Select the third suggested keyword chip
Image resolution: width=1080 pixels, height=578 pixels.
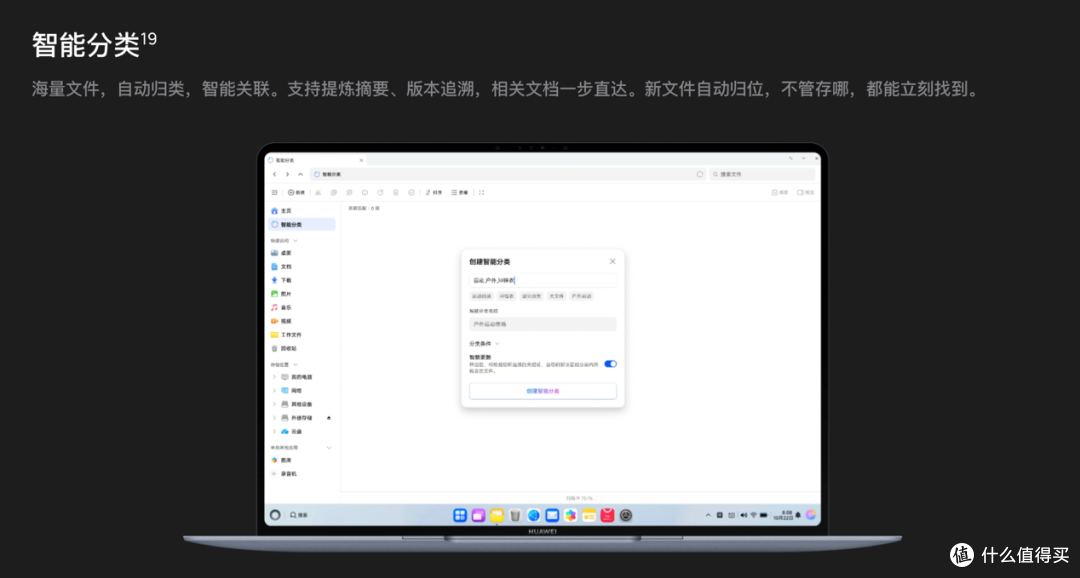(532, 296)
